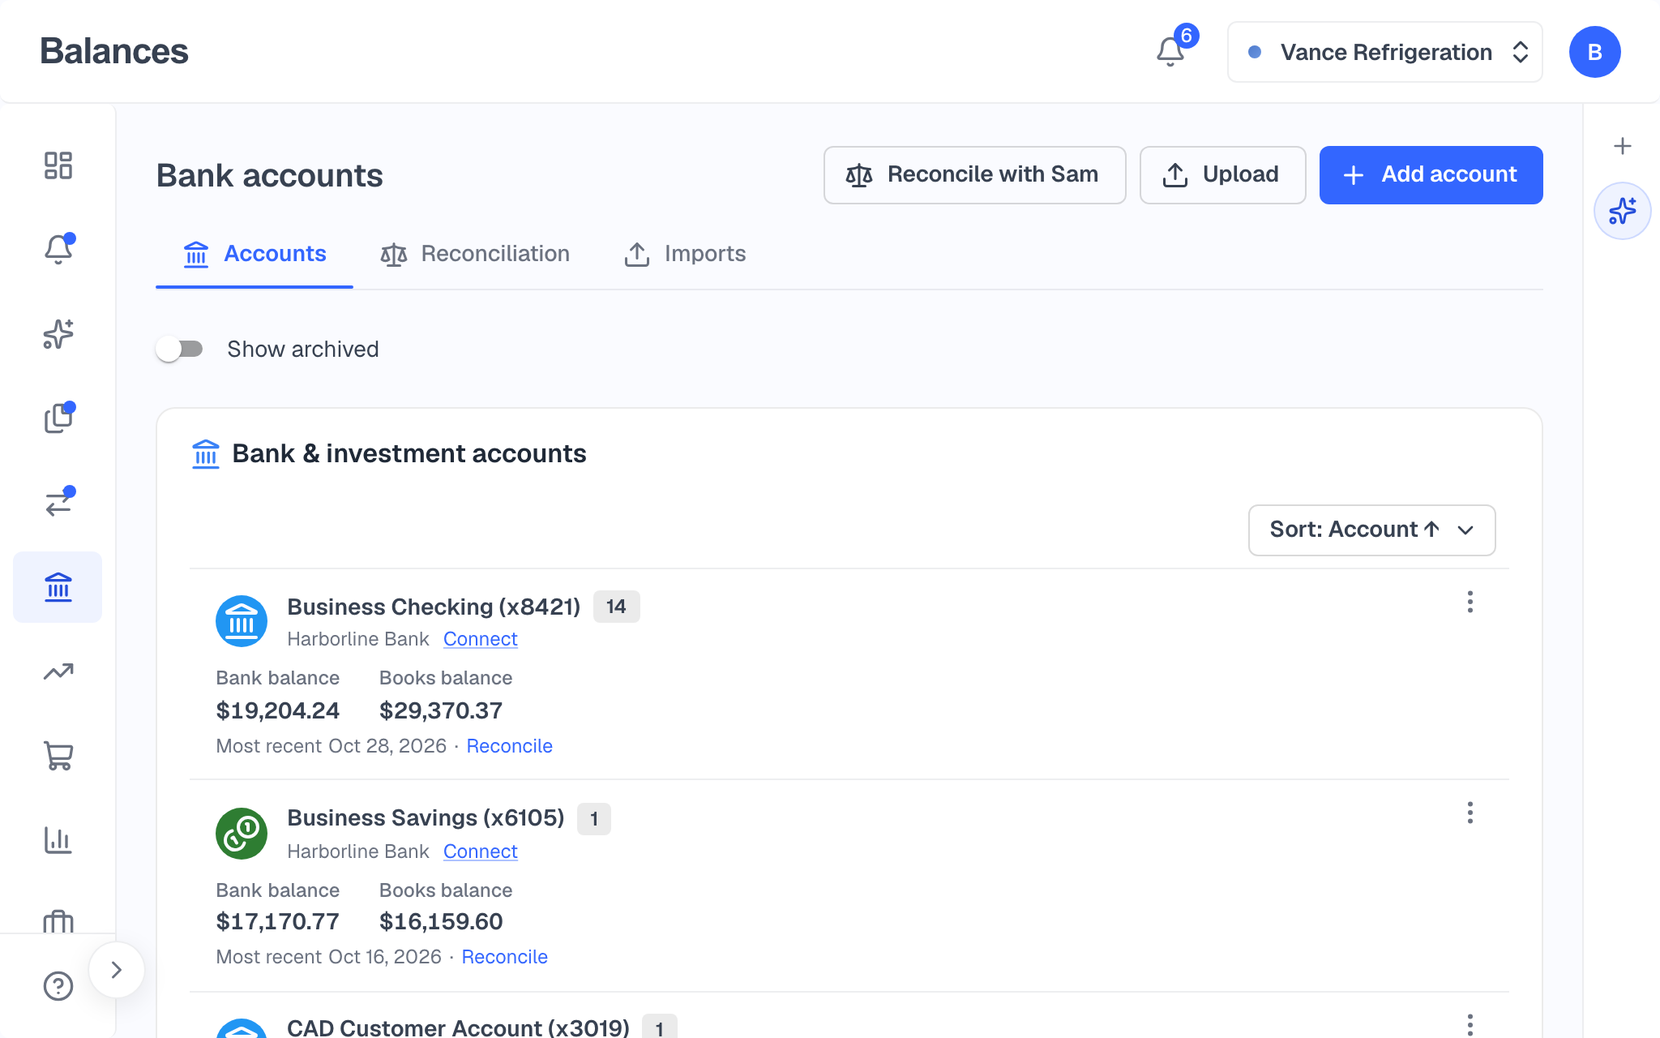The width and height of the screenshot is (1660, 1038).
Task: Open the Business Savings three-dot menu
Action: pos(1469,813)
